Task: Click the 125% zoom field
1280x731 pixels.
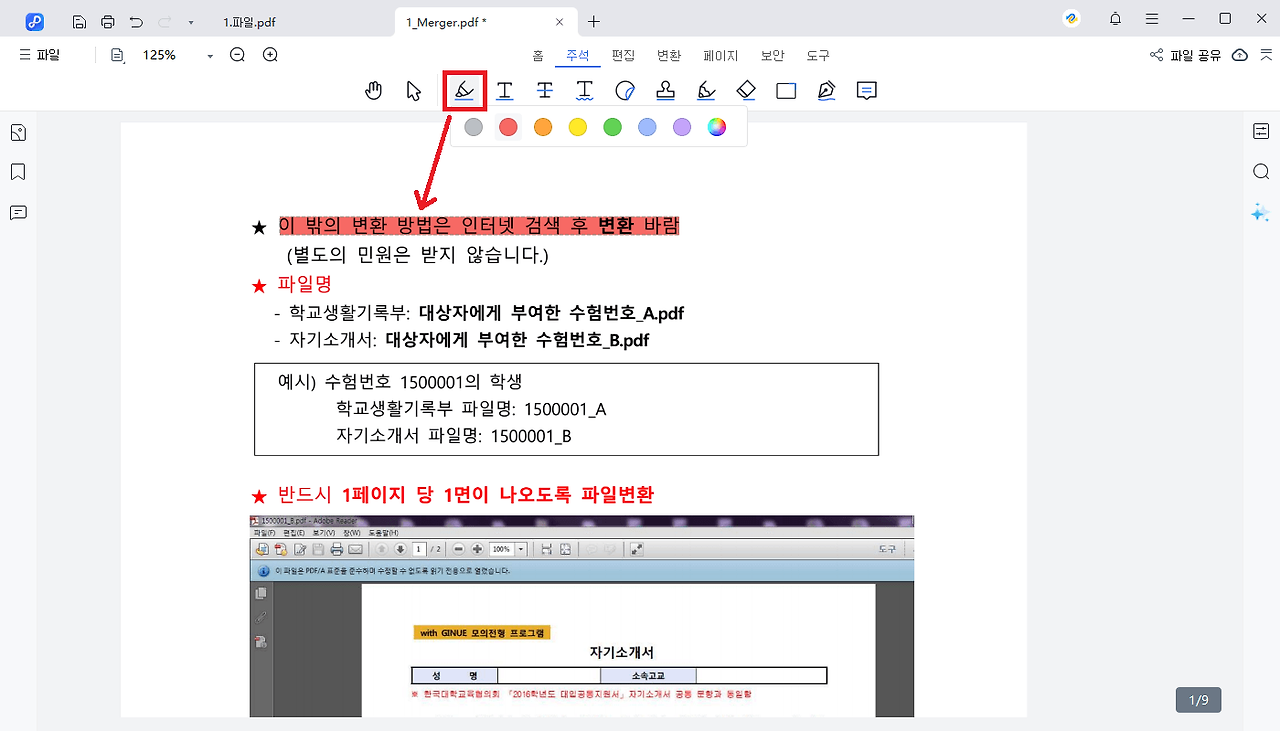Action: pos(159,55)
